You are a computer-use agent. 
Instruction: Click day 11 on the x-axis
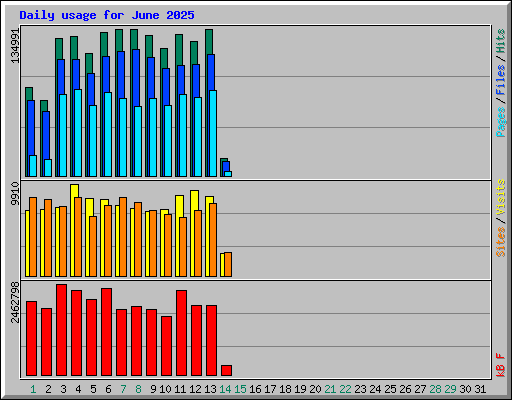click(180, 389)
